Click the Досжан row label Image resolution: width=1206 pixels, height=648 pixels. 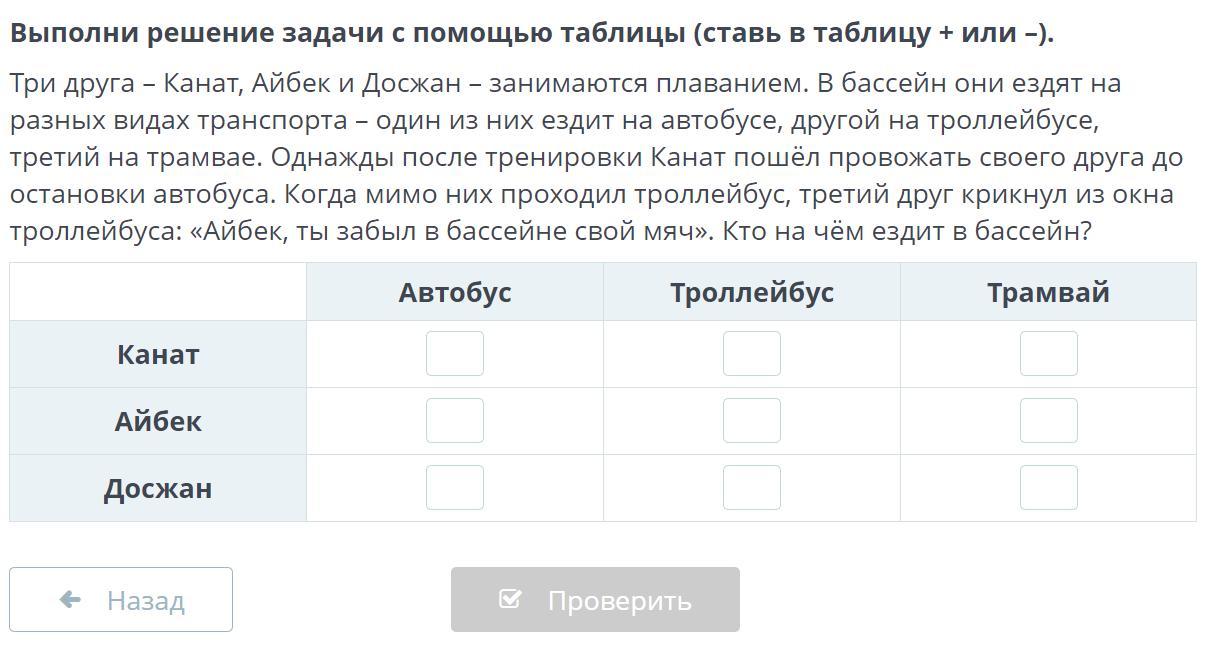pos(158,488)
